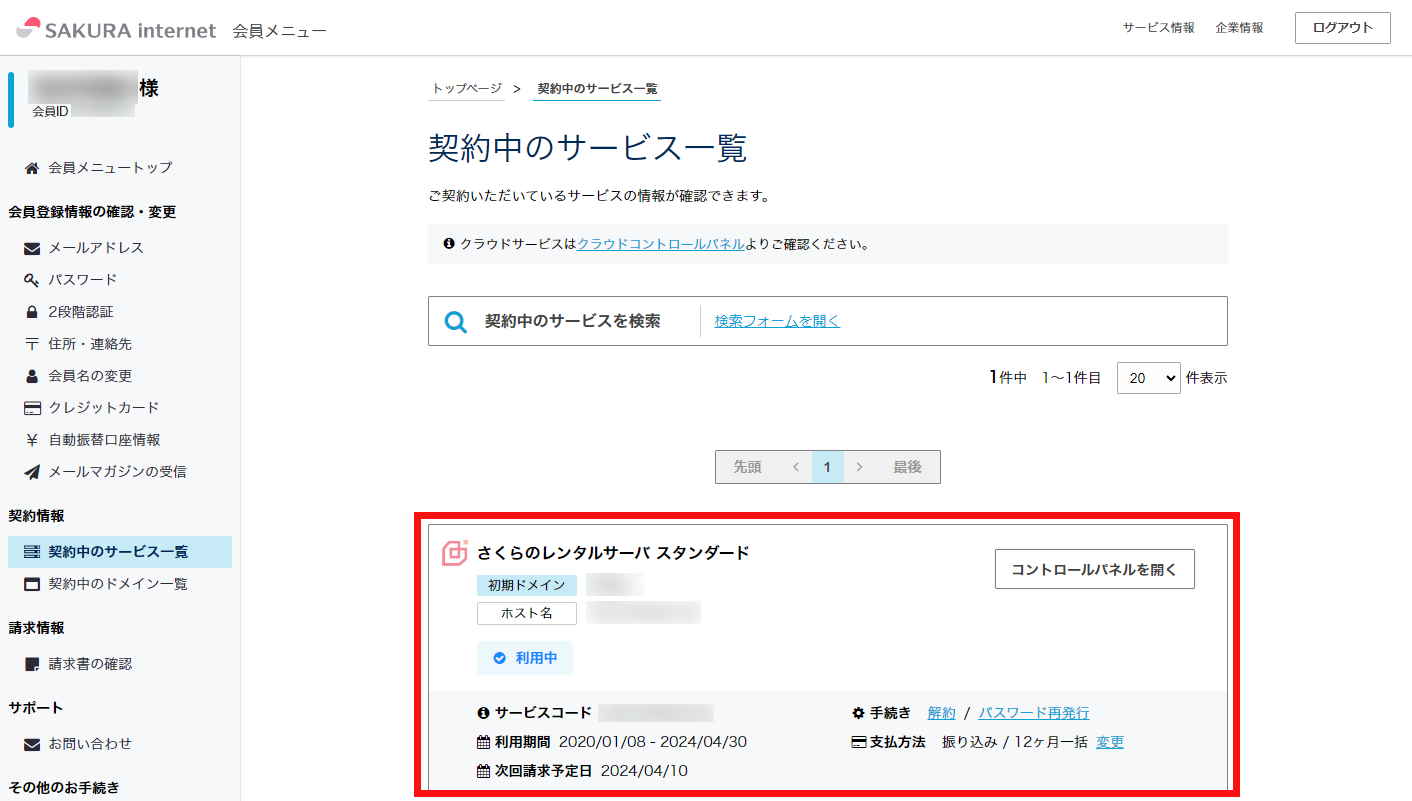The width and height of the screenshot is (1412, 801).
Task: Open クレジットカード in the sidebar
Action: pos(104,408)
